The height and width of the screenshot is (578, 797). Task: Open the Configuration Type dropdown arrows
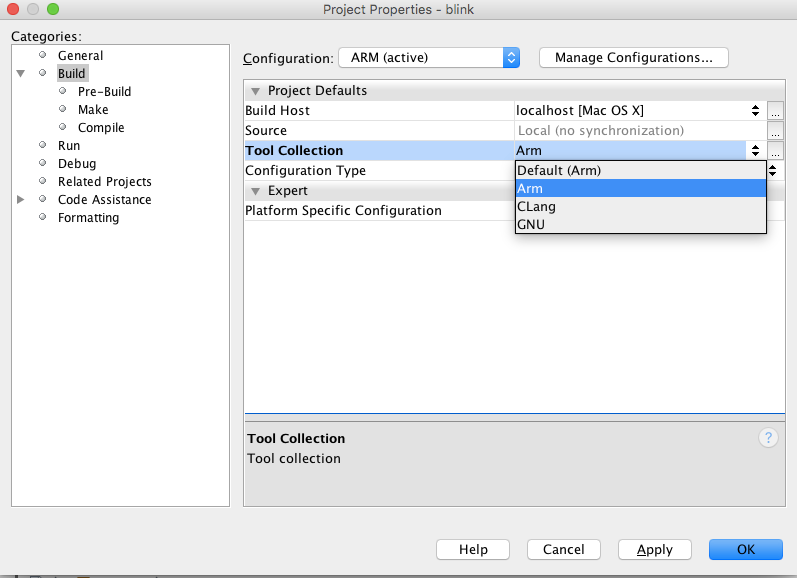coord(773,170)
